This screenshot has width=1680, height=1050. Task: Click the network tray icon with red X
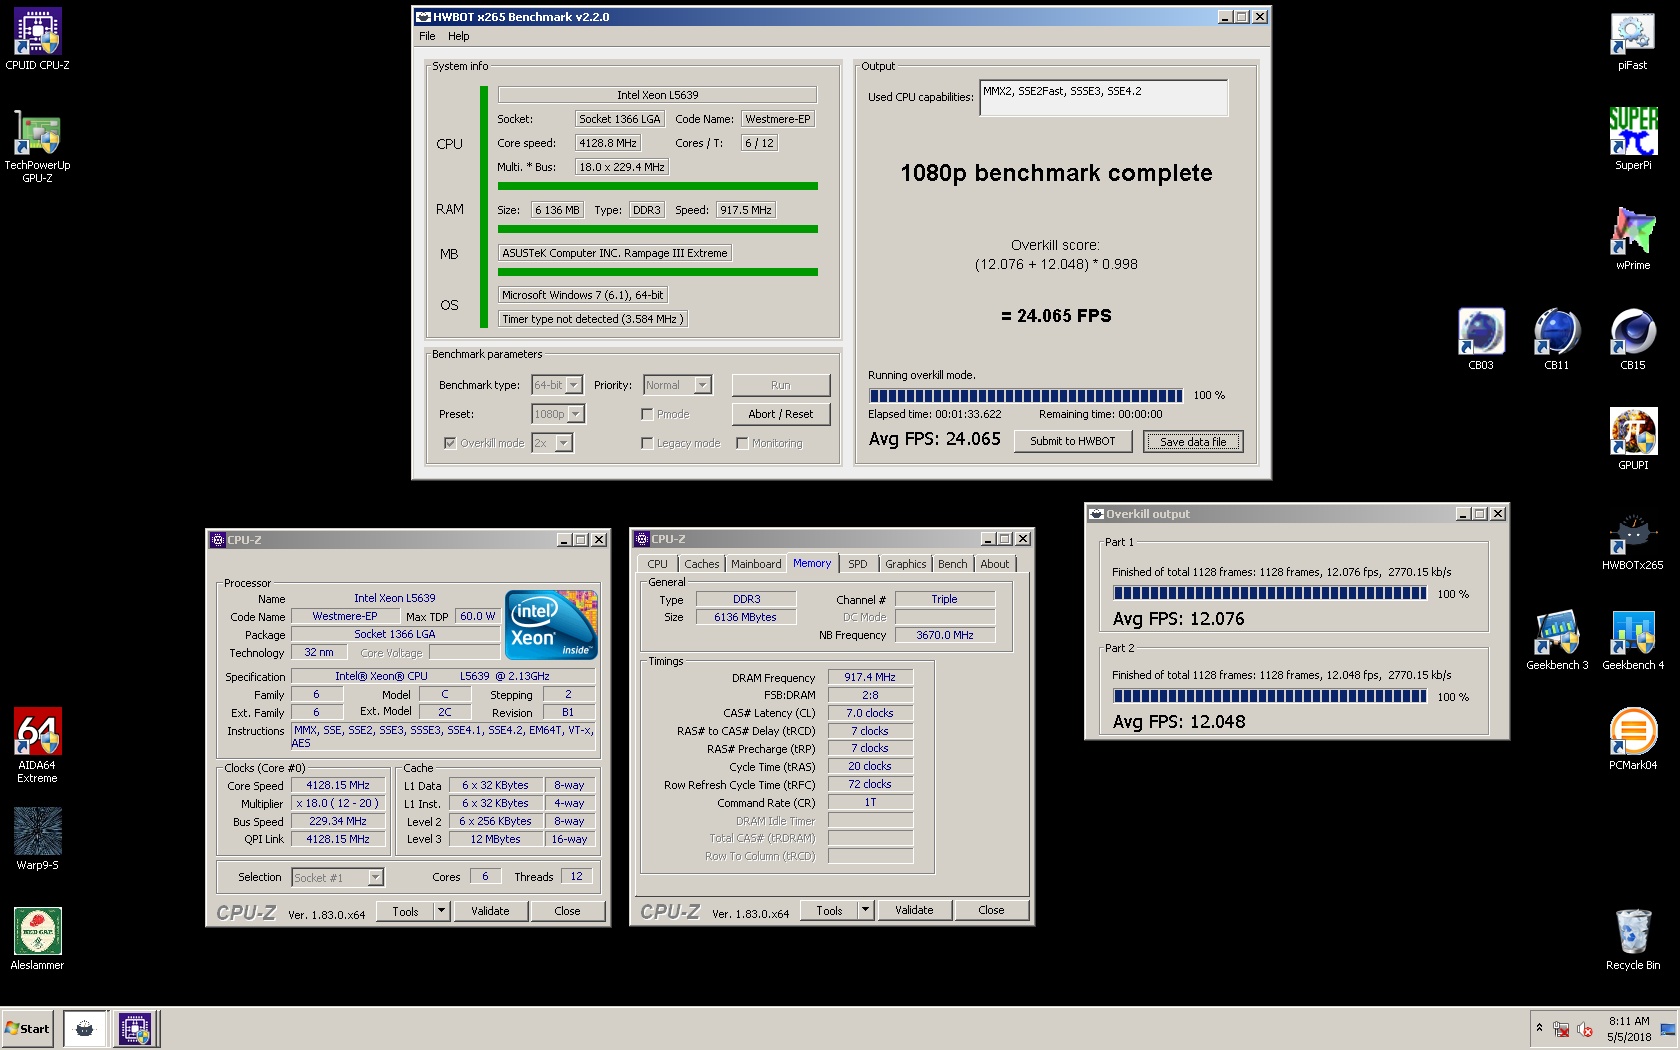click(1561, 1029)
